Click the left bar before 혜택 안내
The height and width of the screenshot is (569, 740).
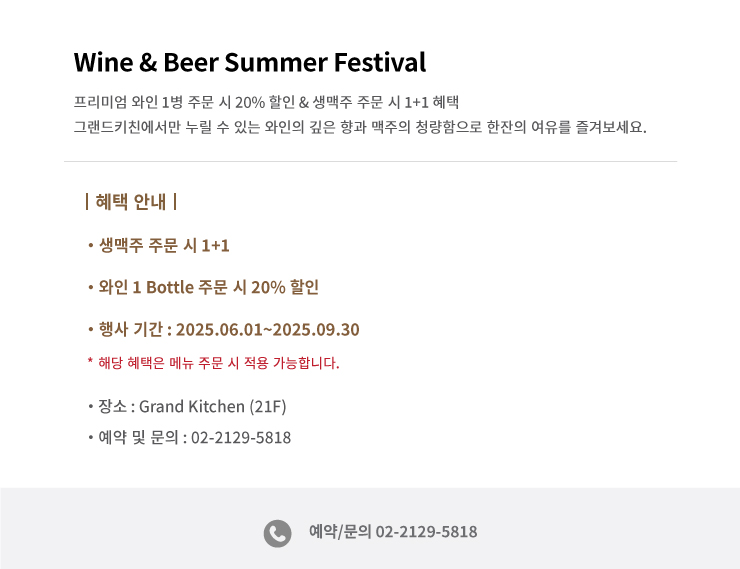[87, 201]
